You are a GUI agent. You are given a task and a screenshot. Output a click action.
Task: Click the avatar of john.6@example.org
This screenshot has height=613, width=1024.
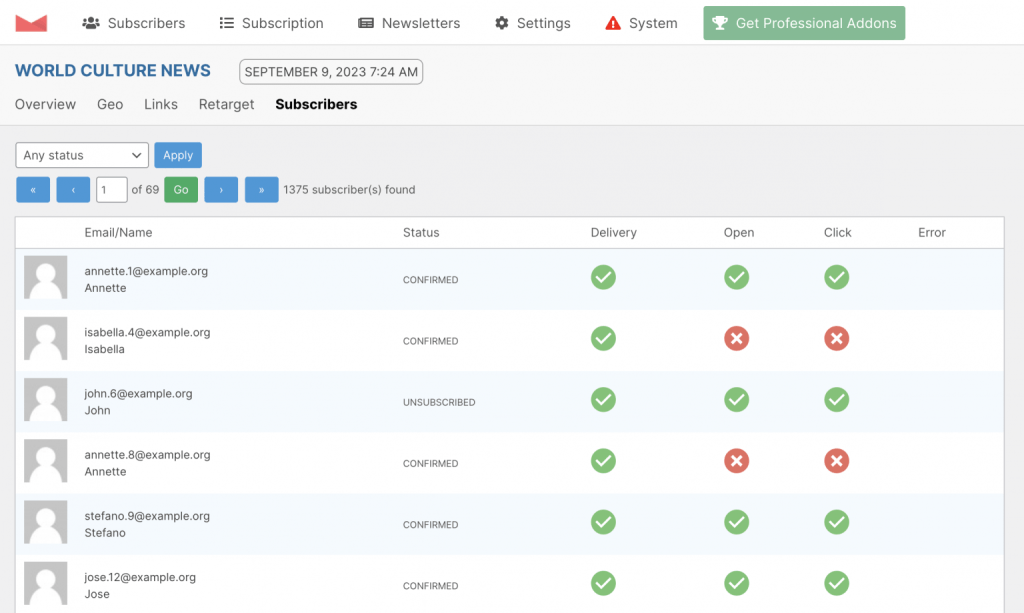click(x=46, y=400)
